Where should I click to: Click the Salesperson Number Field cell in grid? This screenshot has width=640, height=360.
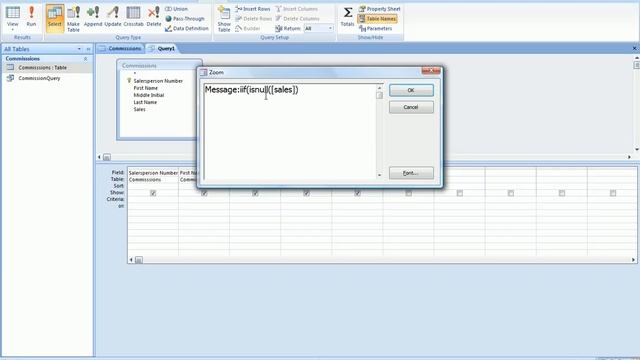153,173
